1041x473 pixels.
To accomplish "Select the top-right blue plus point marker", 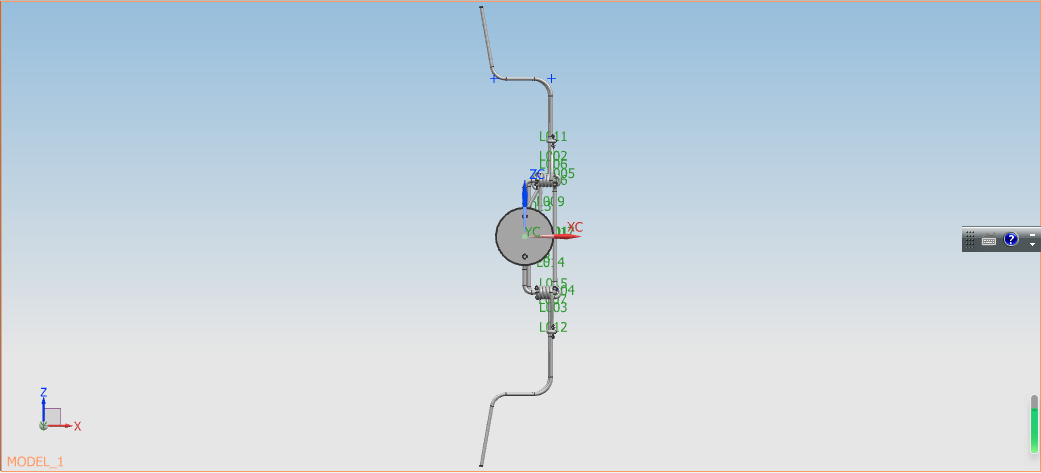I will [551, 78].
